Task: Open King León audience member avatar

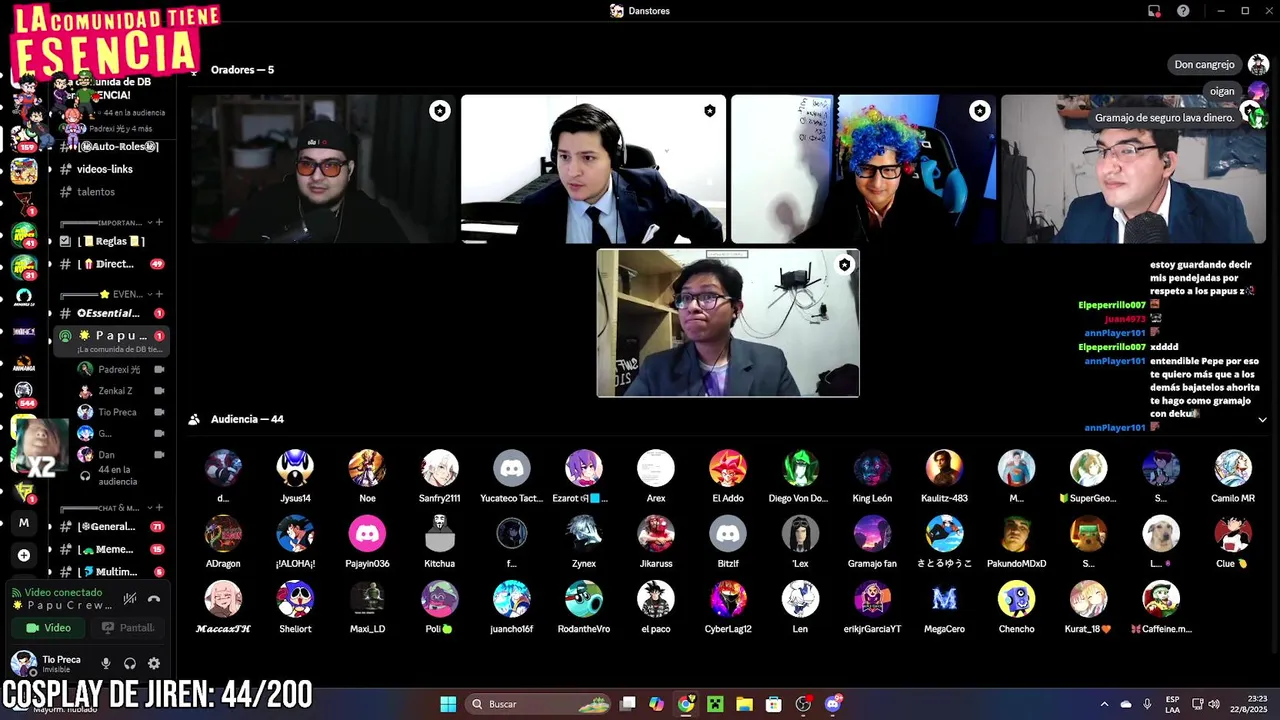Action: 872,468
